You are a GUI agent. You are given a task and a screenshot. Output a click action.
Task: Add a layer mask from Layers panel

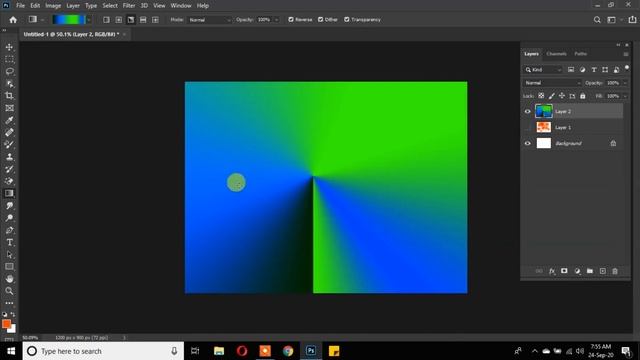point(564,271)
